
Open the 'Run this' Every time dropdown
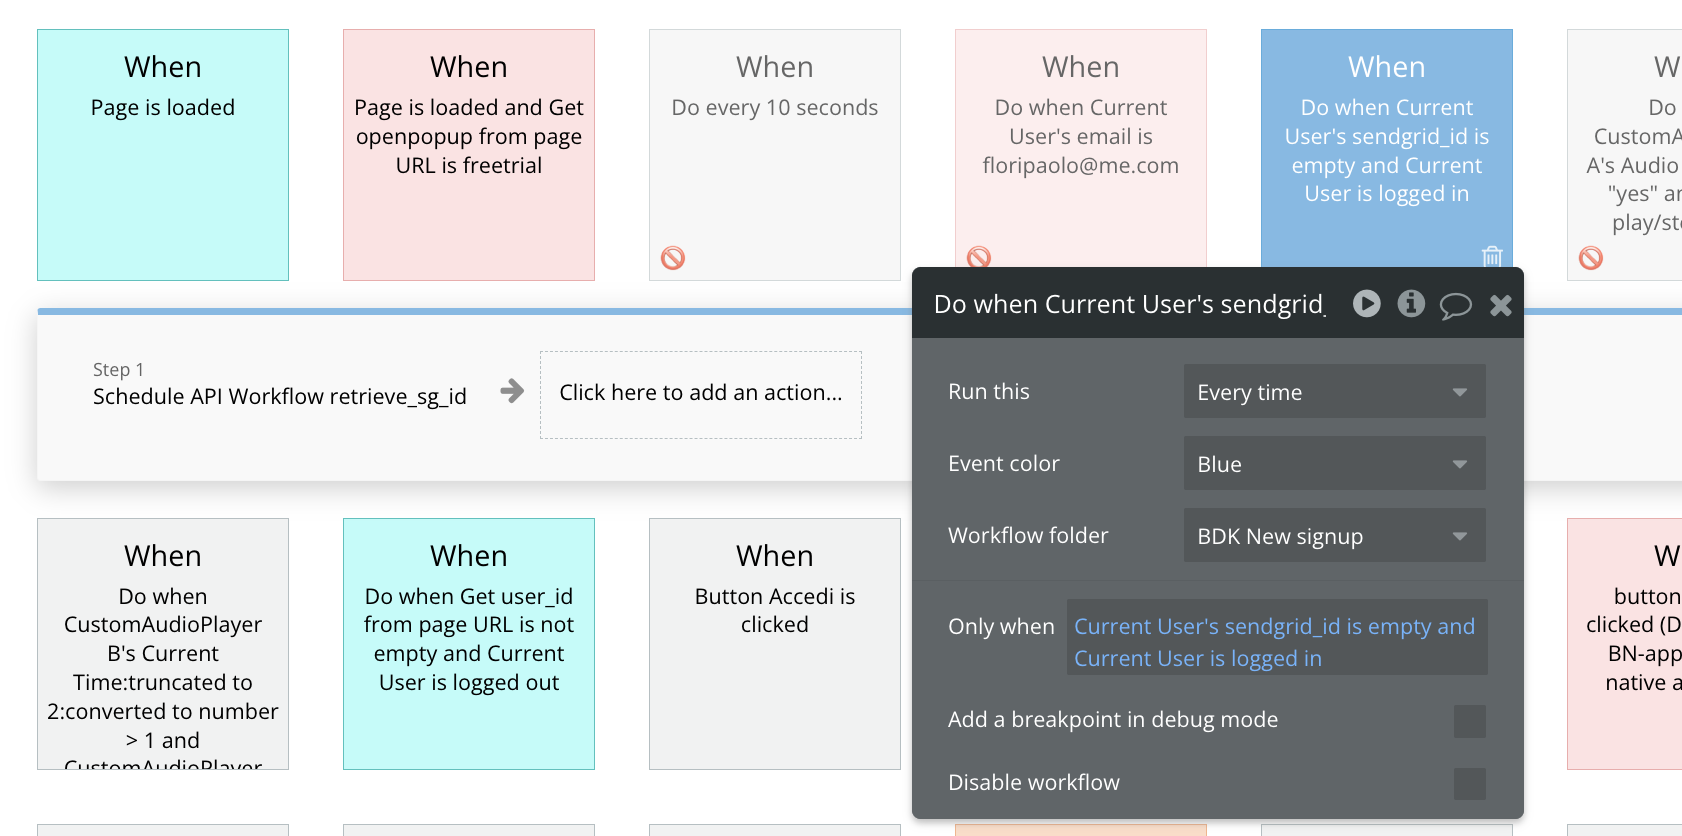(1334, 391)
